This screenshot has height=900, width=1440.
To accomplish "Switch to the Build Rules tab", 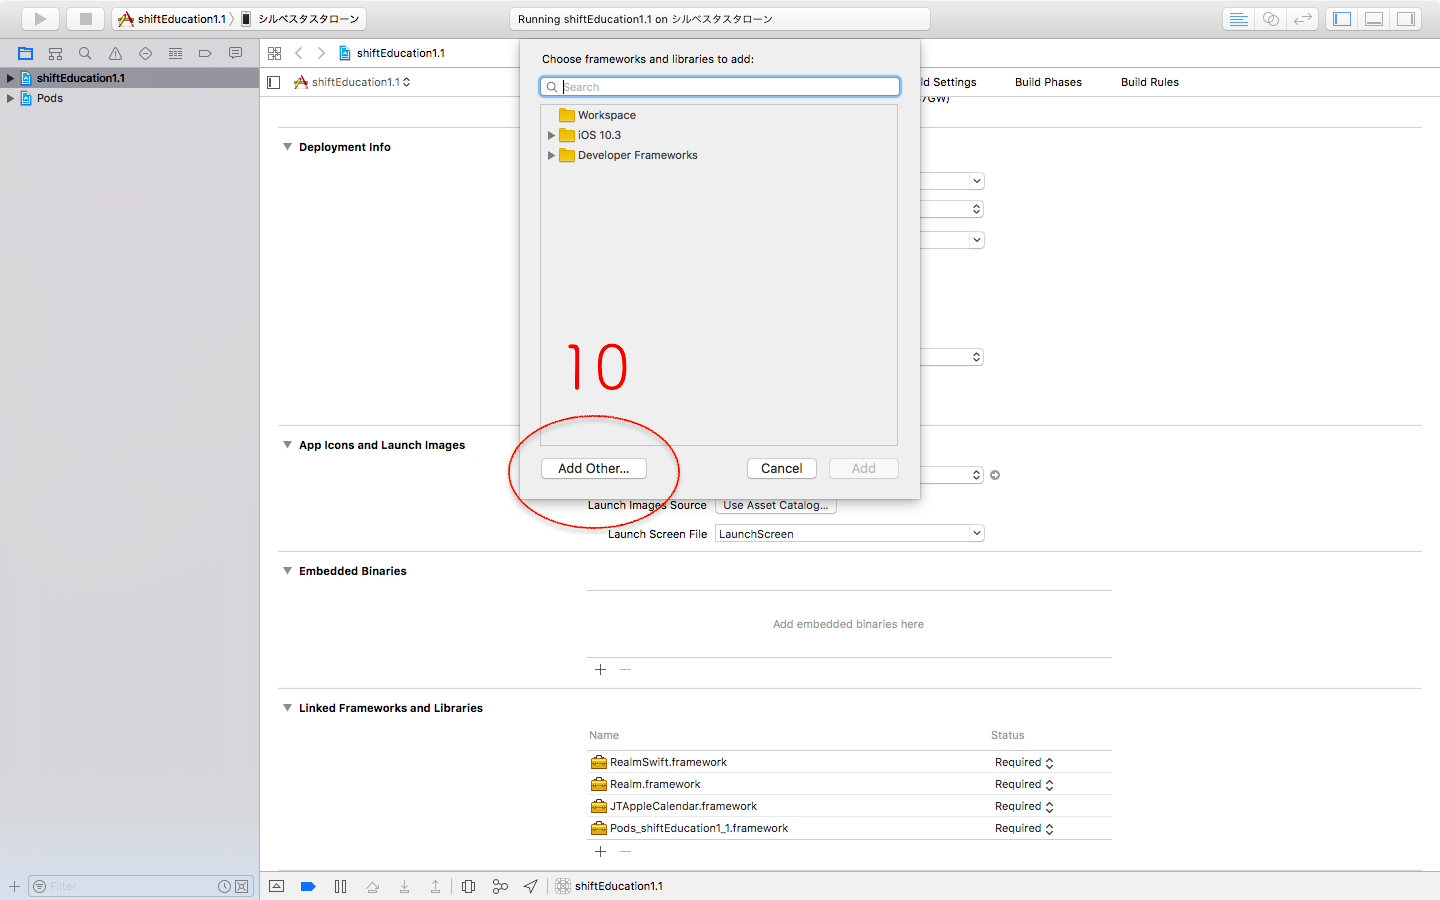I will [x=1149, y=82].
